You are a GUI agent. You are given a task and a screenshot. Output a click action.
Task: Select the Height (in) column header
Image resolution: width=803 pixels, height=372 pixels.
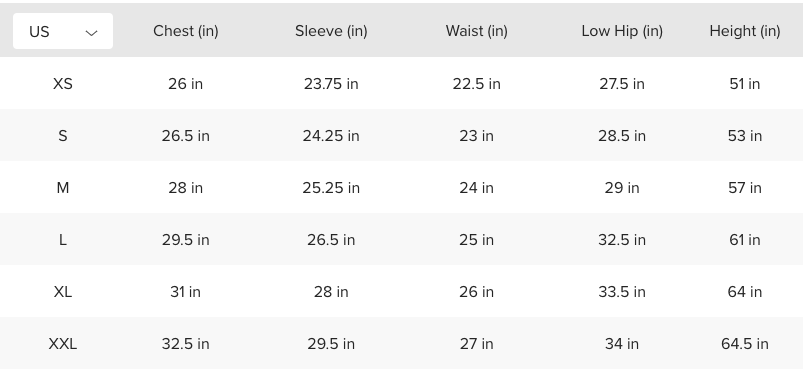pyautogui.click(x=745, y=31)
